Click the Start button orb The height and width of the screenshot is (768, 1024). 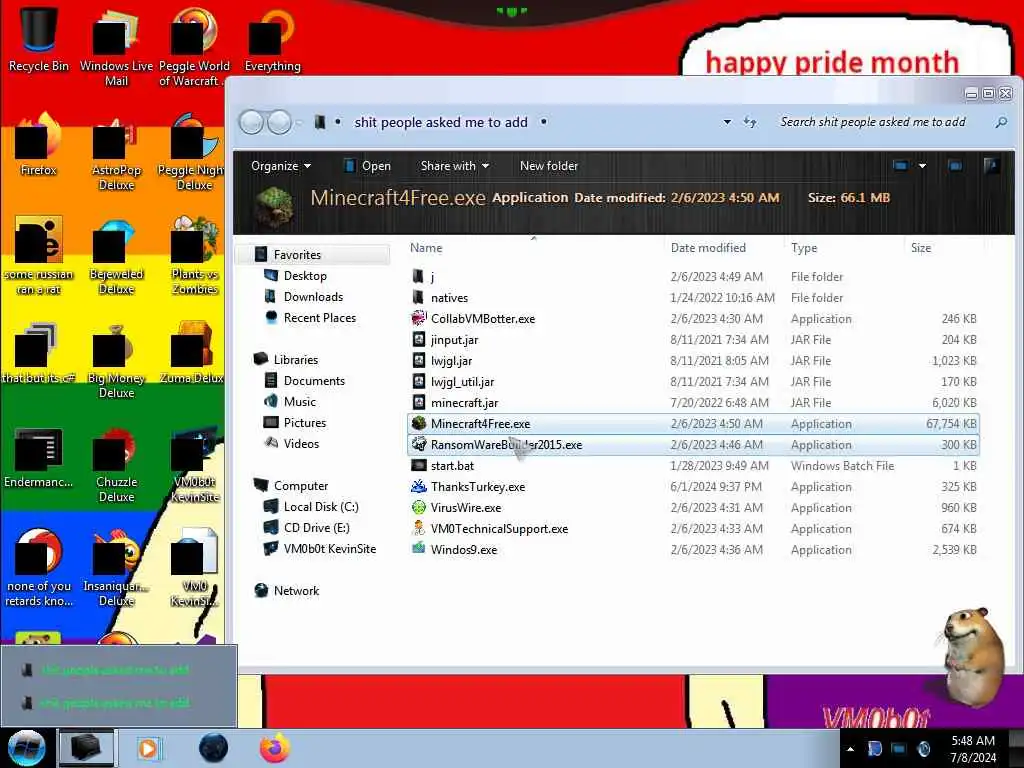pos(27,748)
